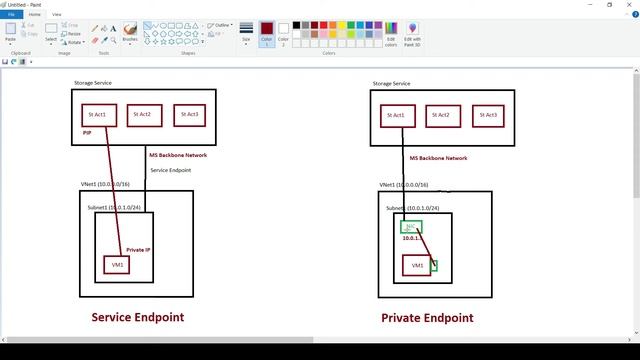Click 'MS Backbone Network' label in left diagram

178,155
